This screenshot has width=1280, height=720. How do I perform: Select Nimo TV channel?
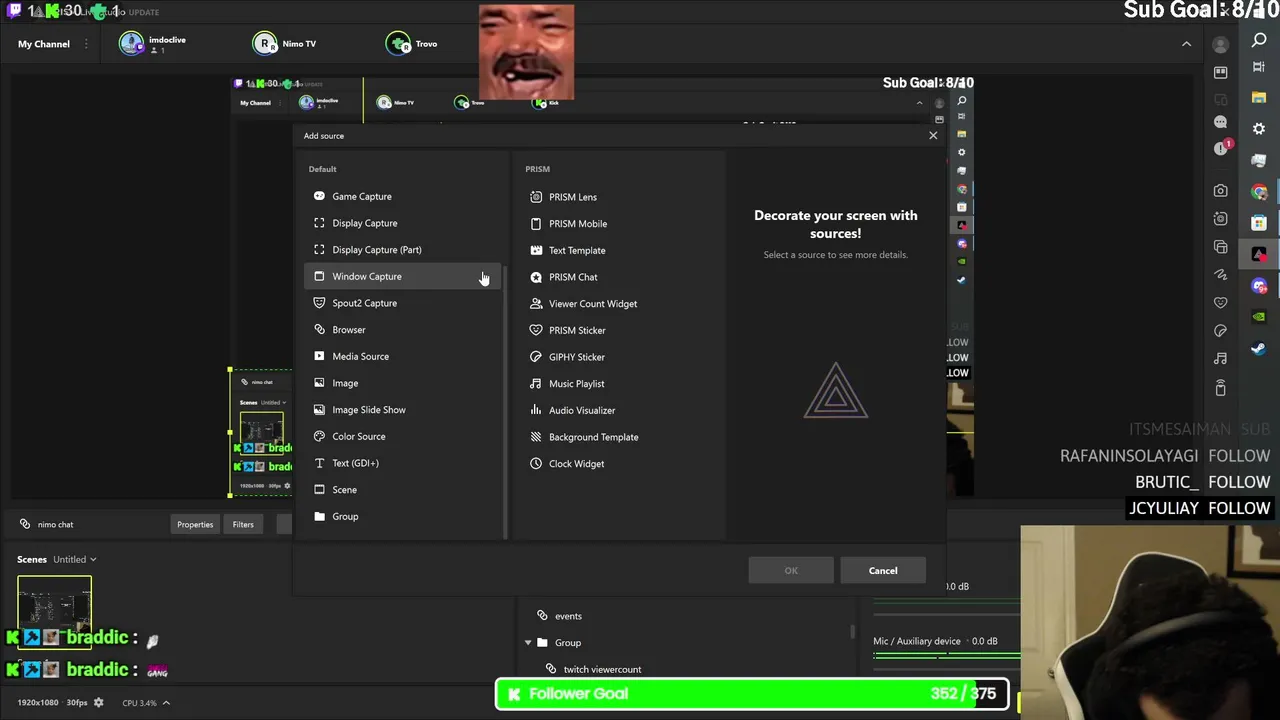click(x=285, y=43)
